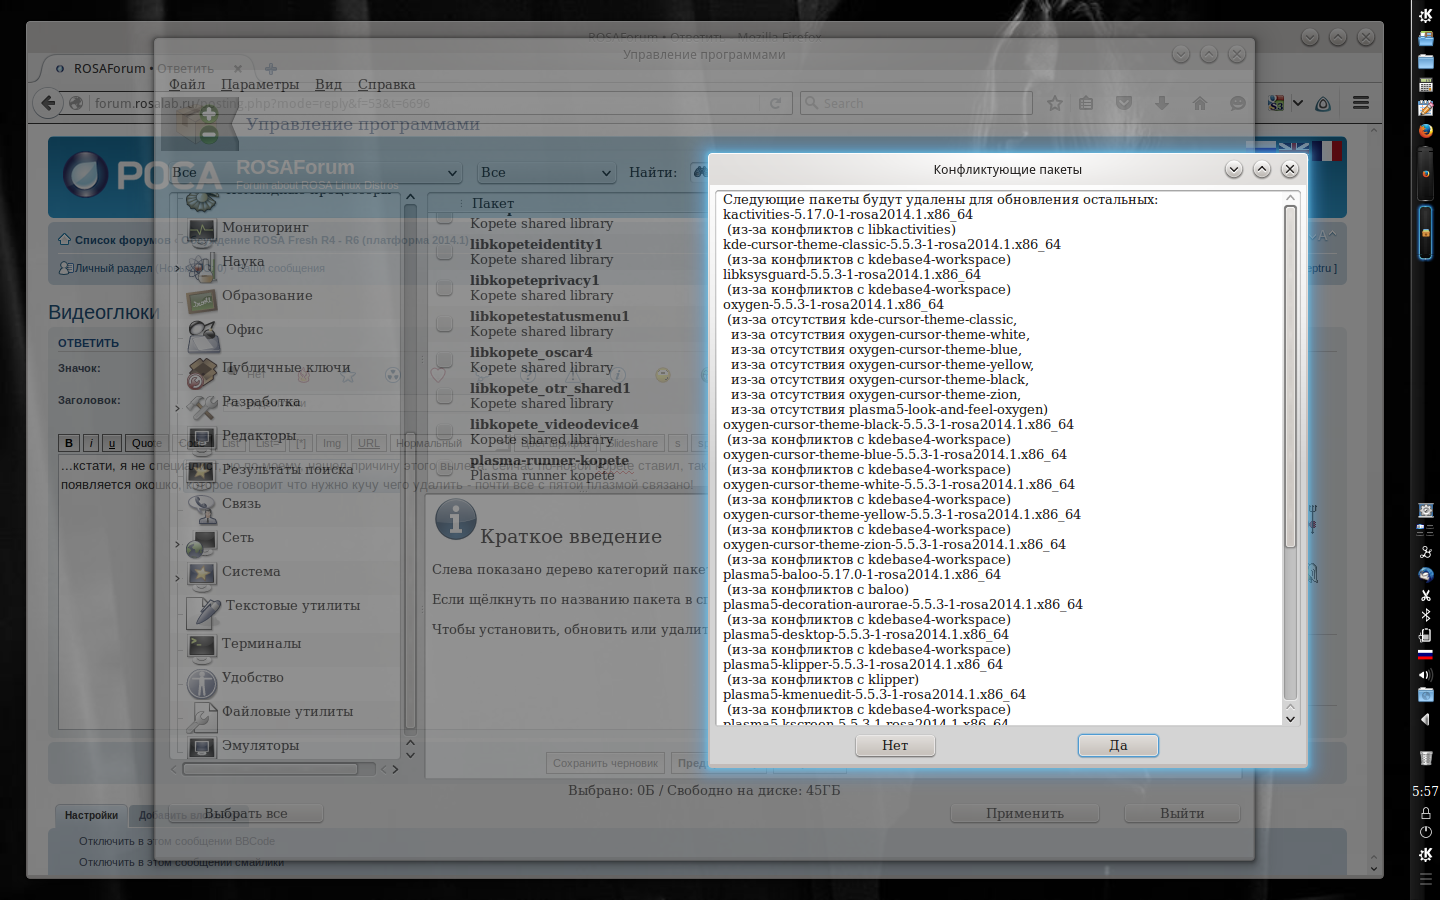
Task: Select the Настройки tab on the forum page
Action: [91, 815]
